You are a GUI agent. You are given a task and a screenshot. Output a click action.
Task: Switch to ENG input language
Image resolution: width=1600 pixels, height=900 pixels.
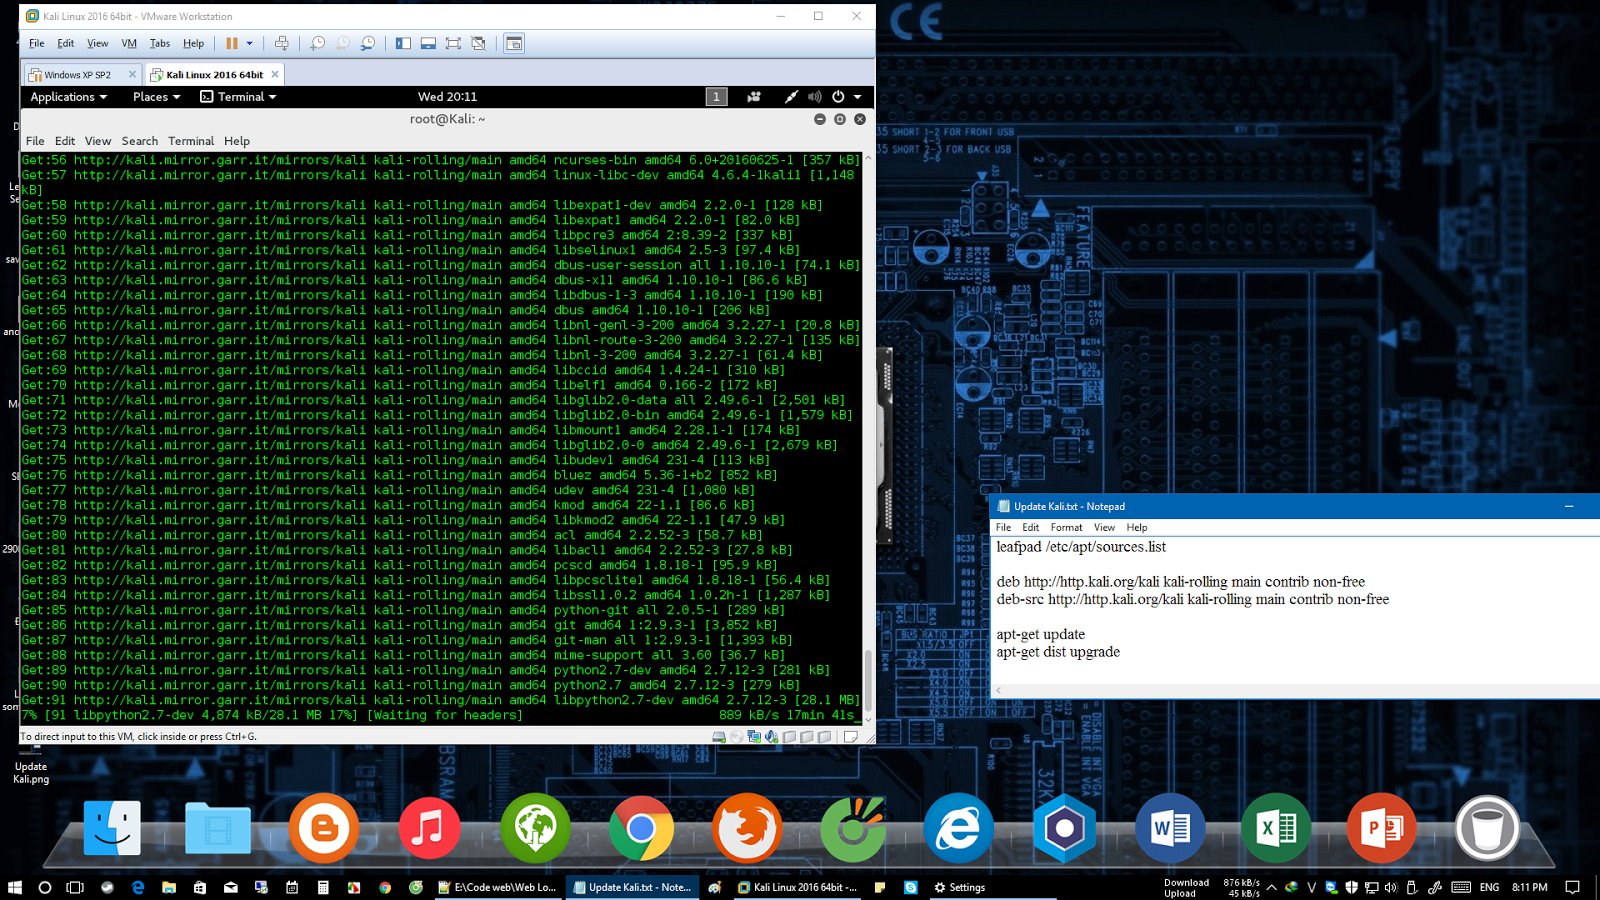click(x=1489, y=887)
